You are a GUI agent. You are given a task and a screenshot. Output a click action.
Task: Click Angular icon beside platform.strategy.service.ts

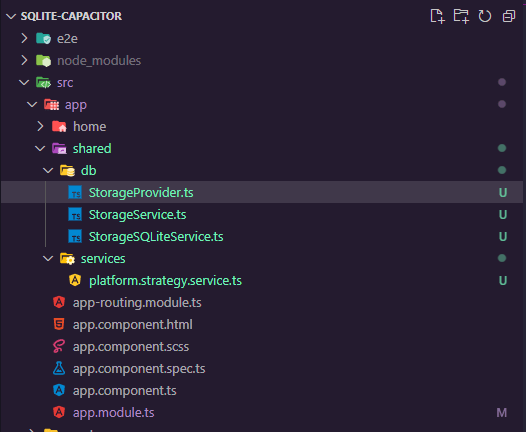point(75,280)
